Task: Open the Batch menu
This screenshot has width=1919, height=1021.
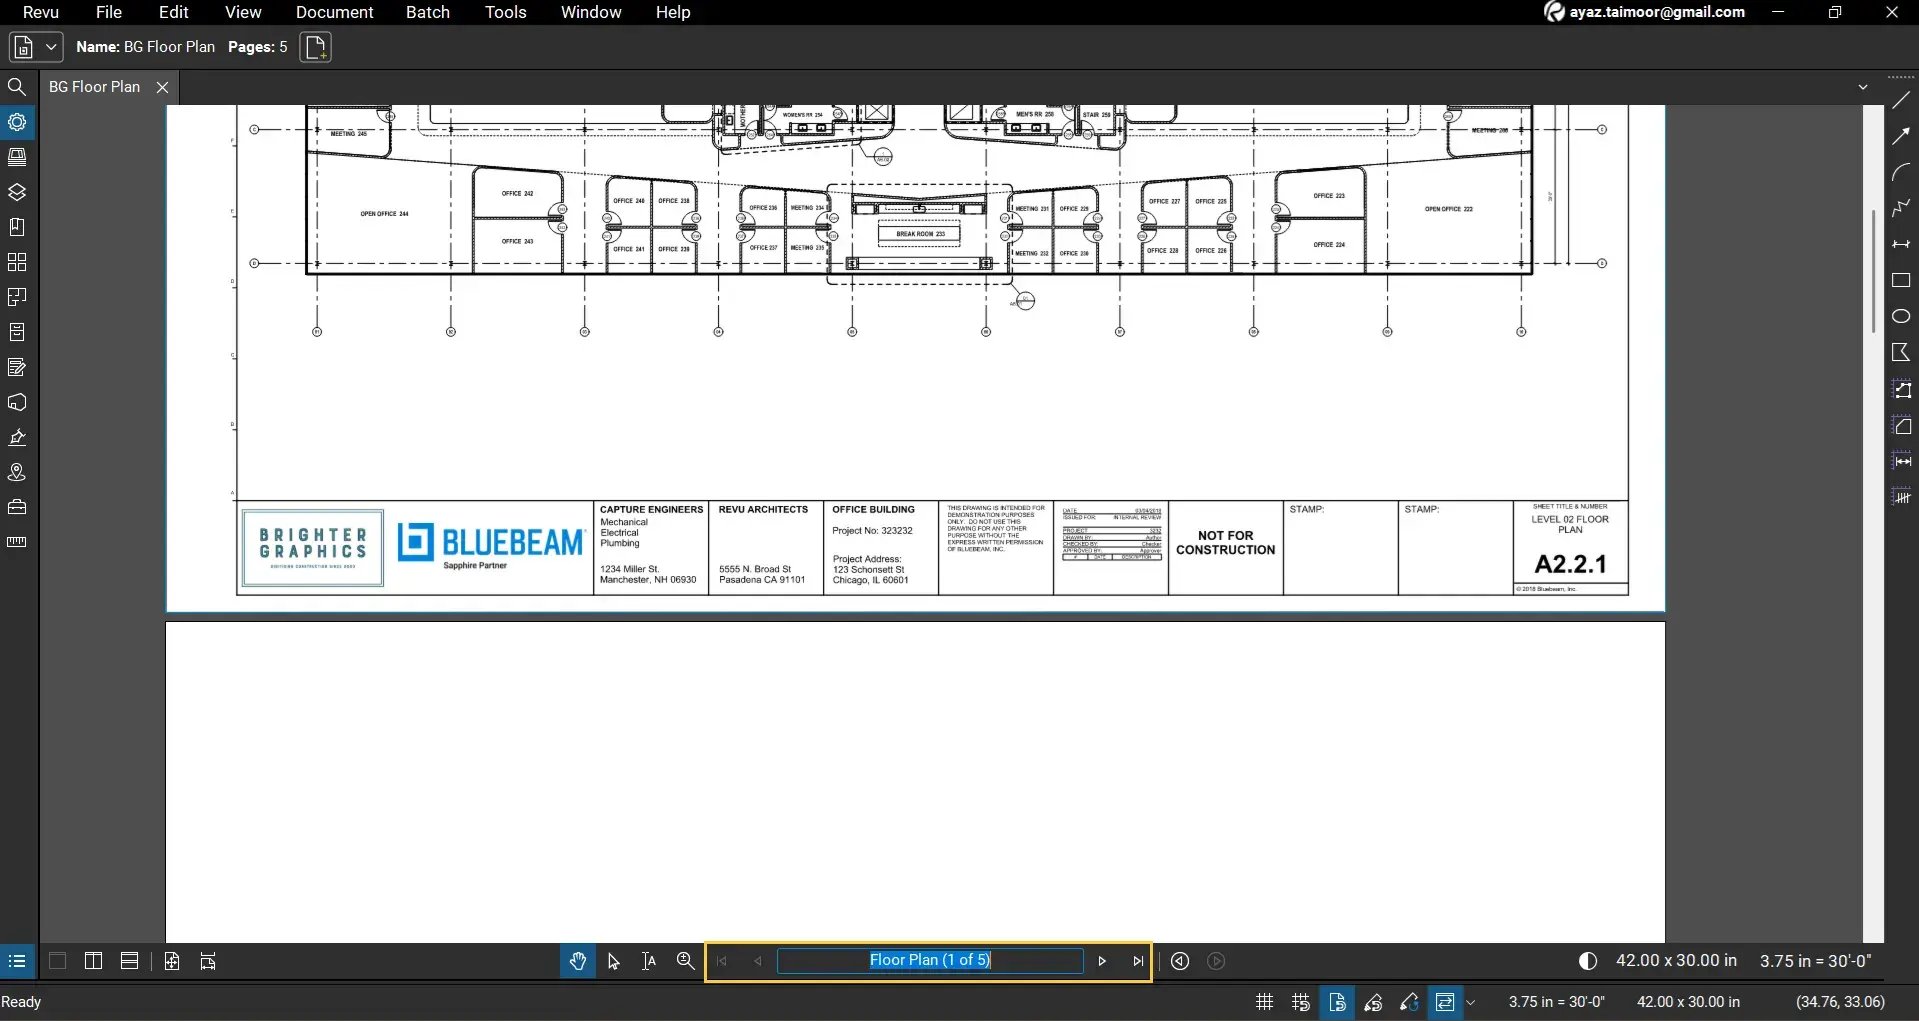Action: tap(428, 12)
